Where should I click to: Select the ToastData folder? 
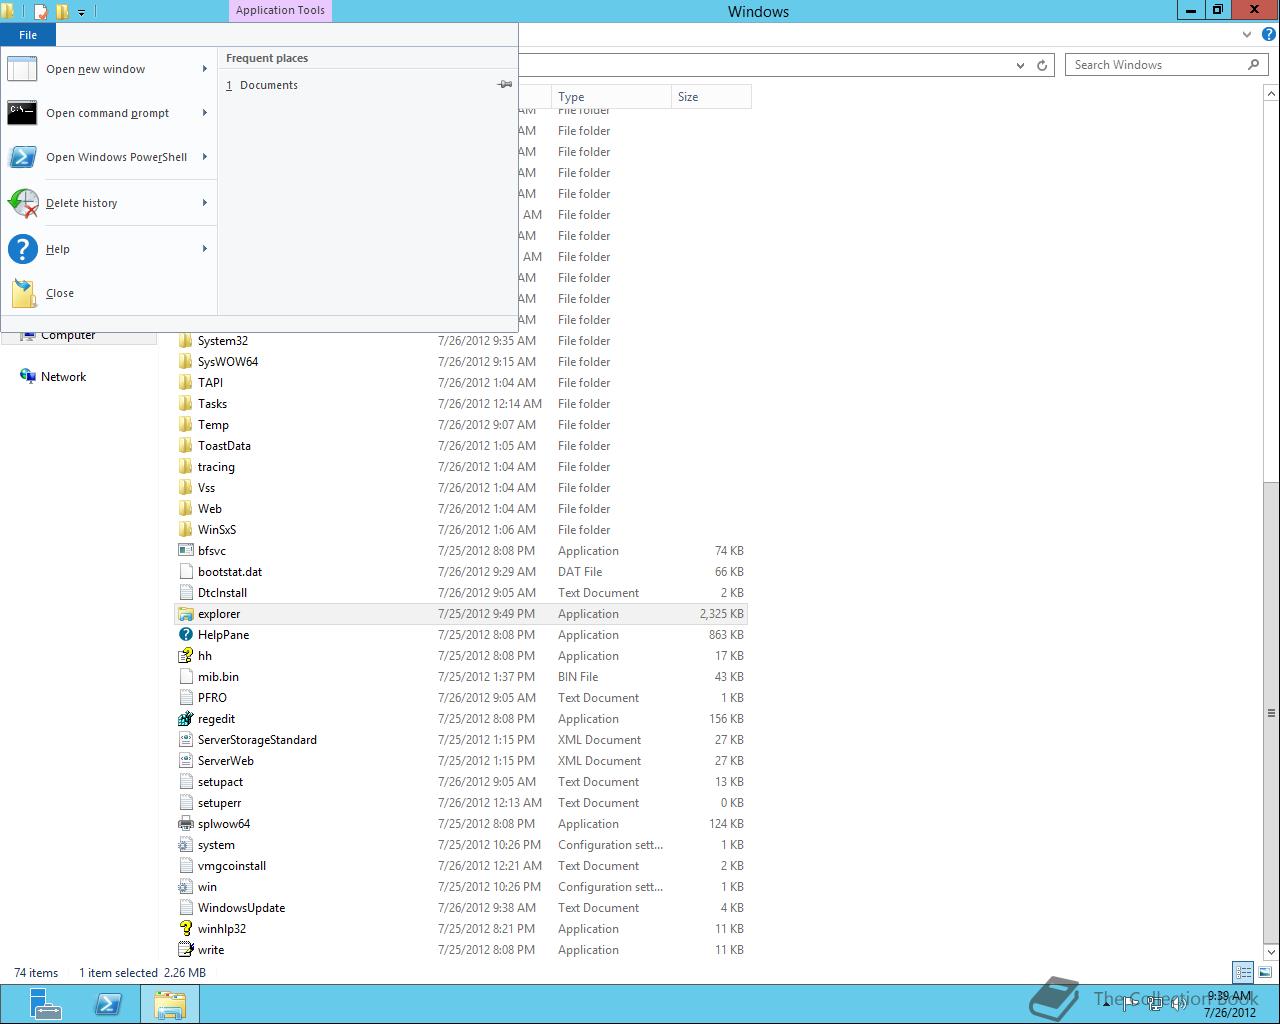point(224,446)
